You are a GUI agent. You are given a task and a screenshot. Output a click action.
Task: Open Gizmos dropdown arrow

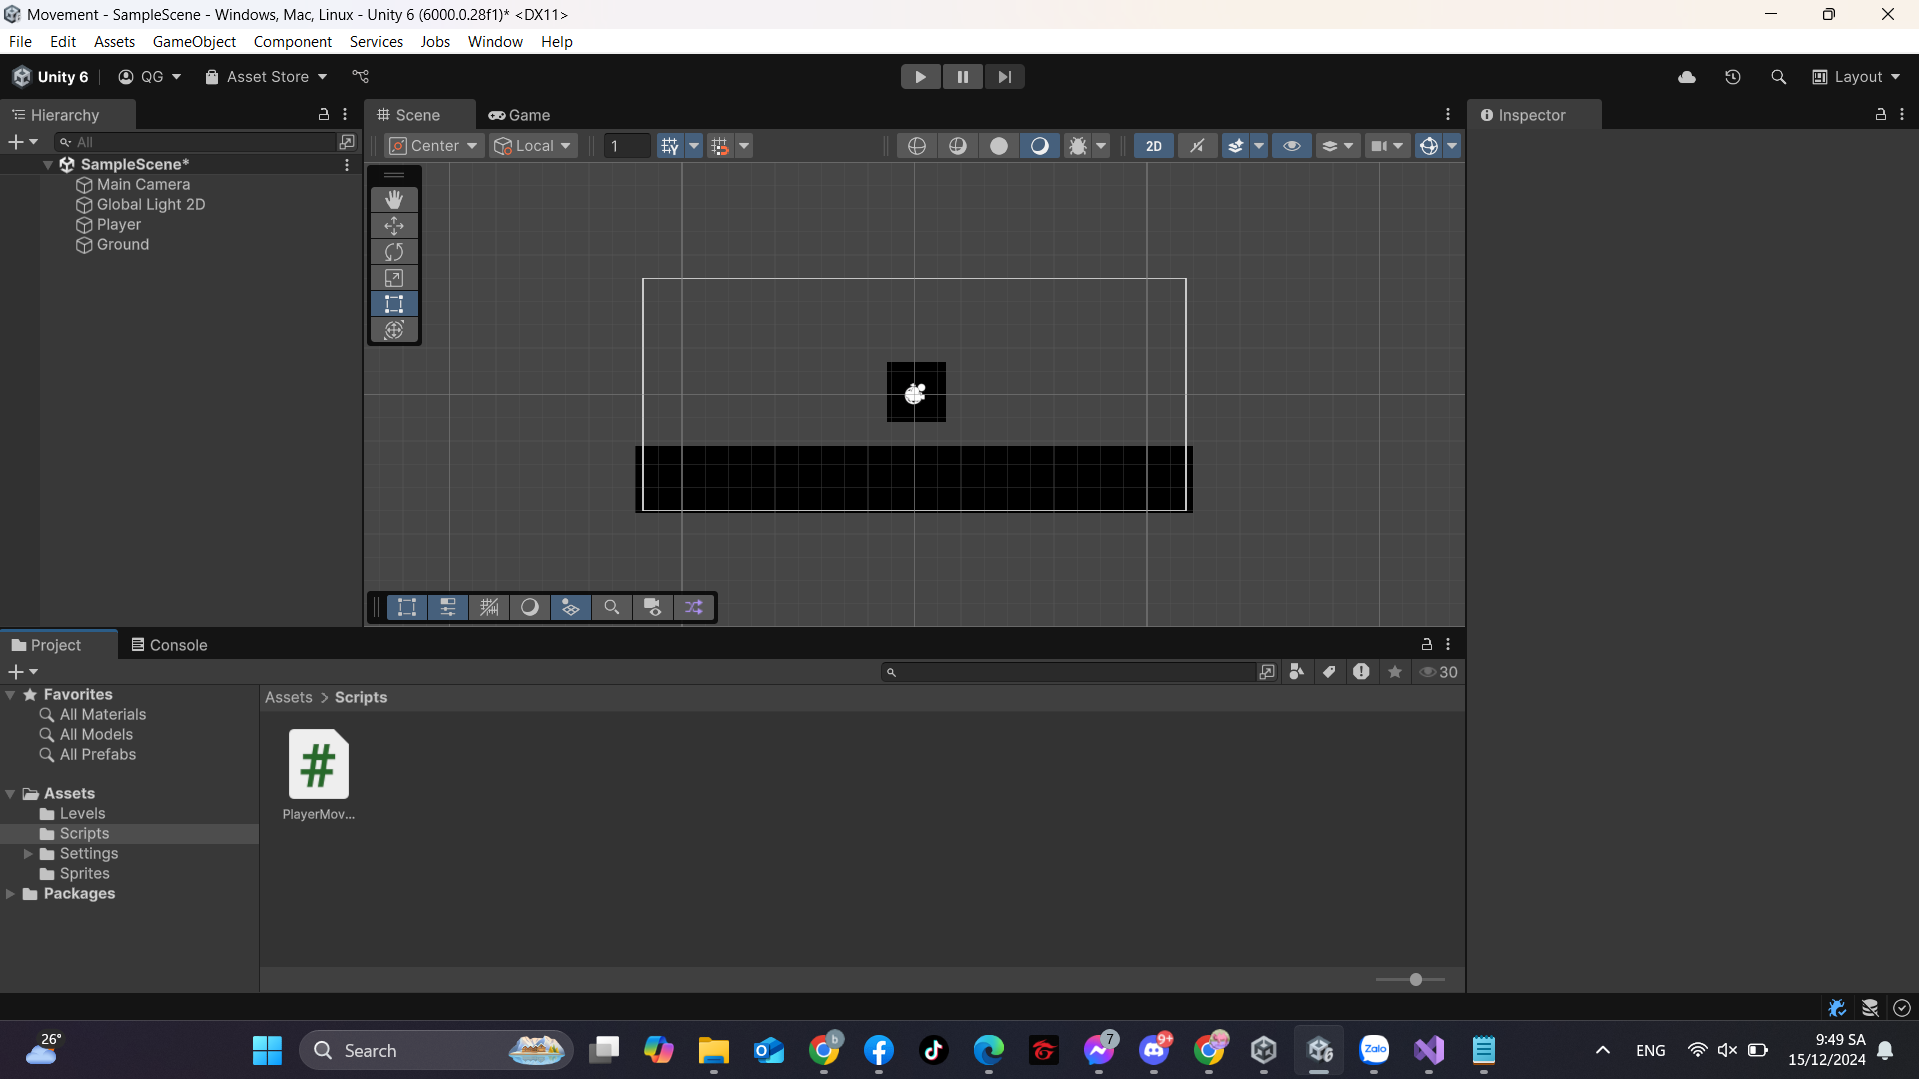(x=1452, y=146)
